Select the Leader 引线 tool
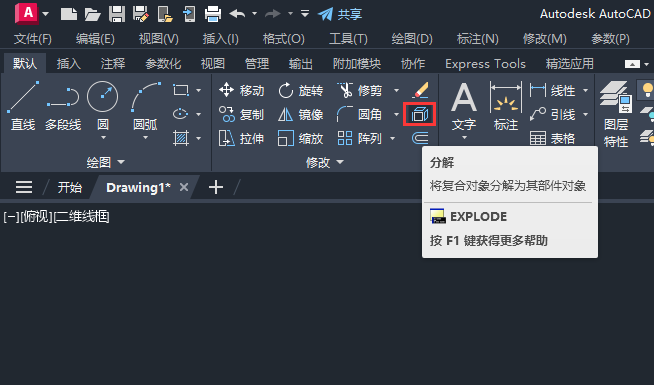This screenshot has height=385, width=654. [x=553, y=114]
